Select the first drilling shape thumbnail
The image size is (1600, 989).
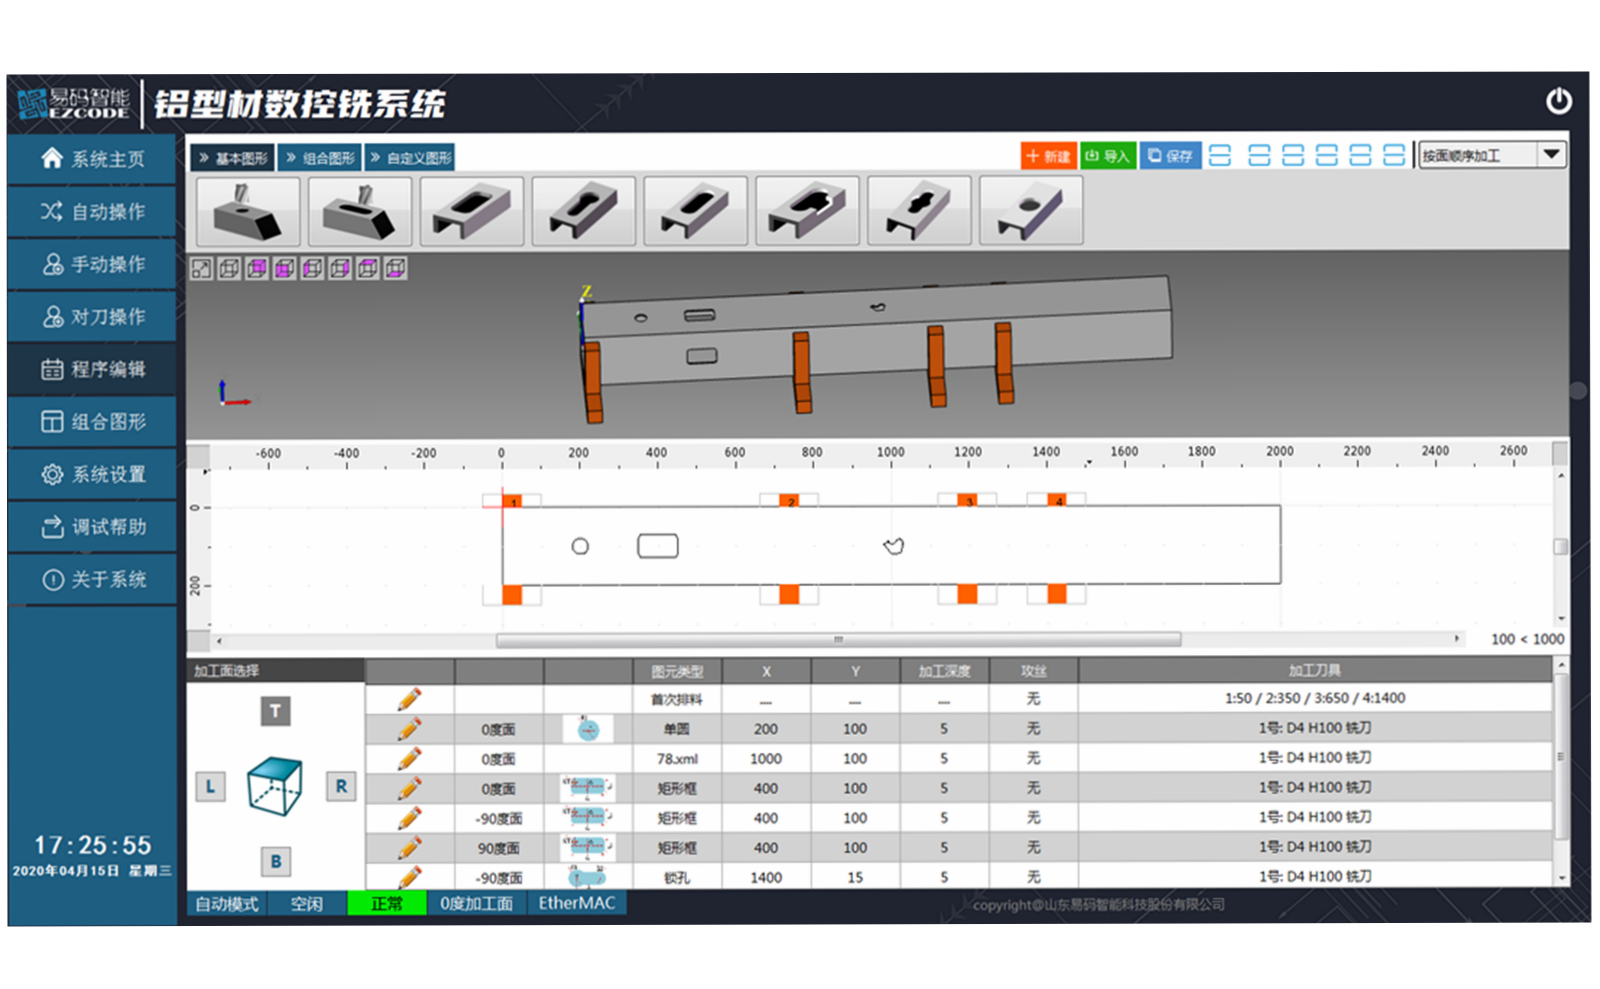(x=248, y=211)
